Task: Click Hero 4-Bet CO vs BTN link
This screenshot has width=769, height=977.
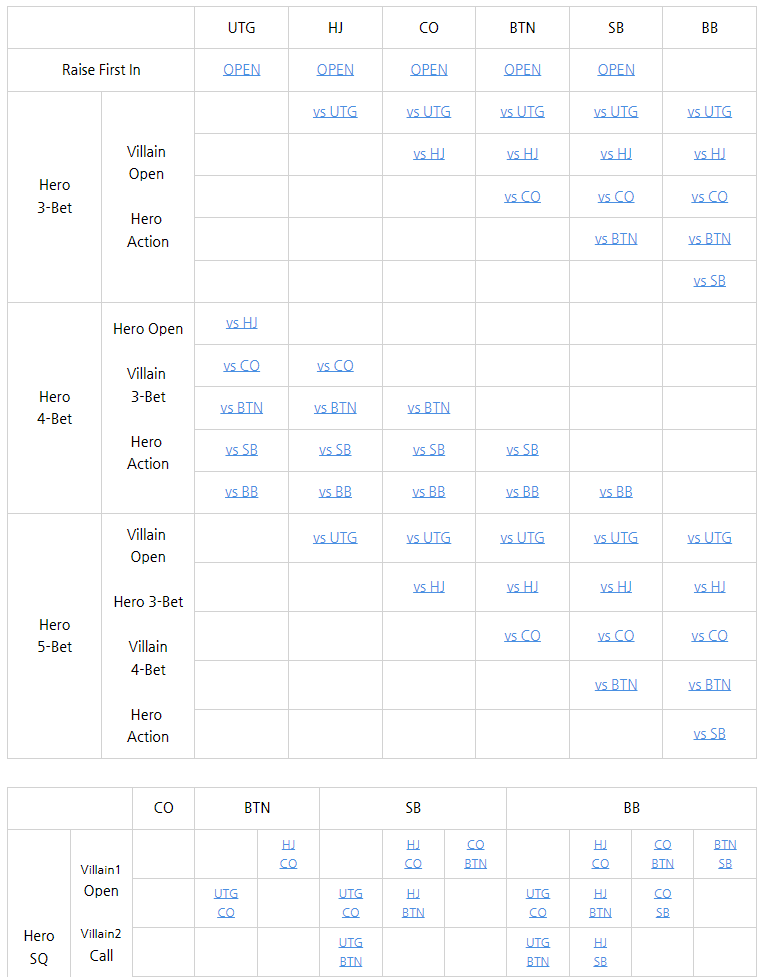Action: 429,408
